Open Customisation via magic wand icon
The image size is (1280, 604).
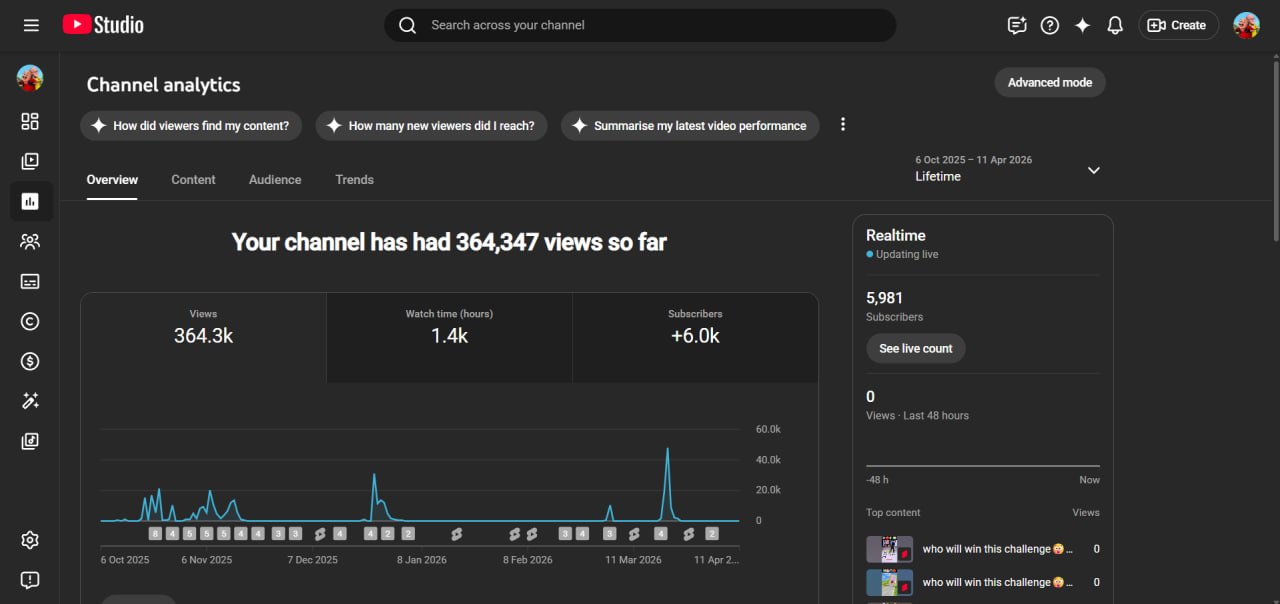click(x=30, y=401)
